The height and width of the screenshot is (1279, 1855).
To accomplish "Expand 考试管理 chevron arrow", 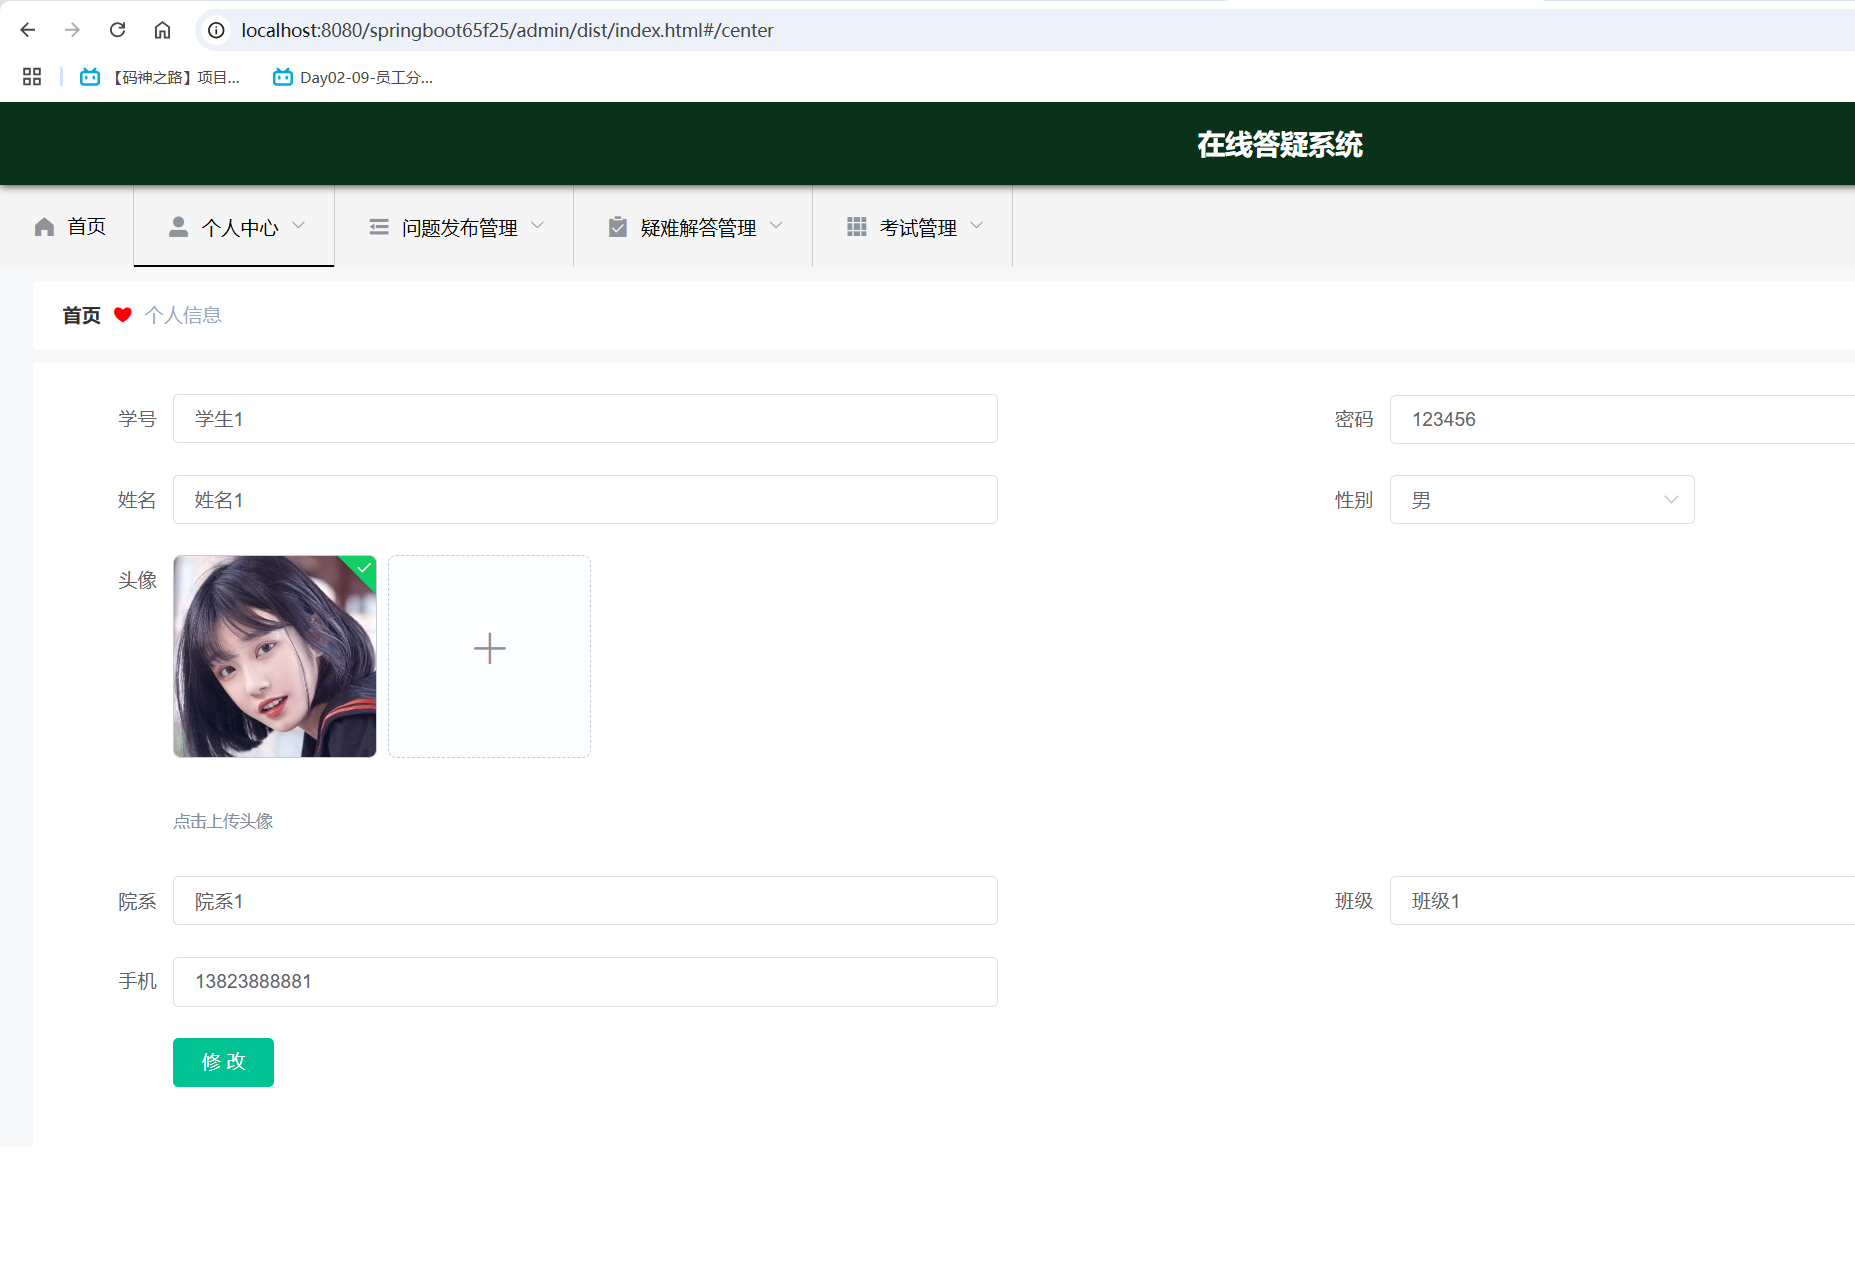I will coord(977,226).
